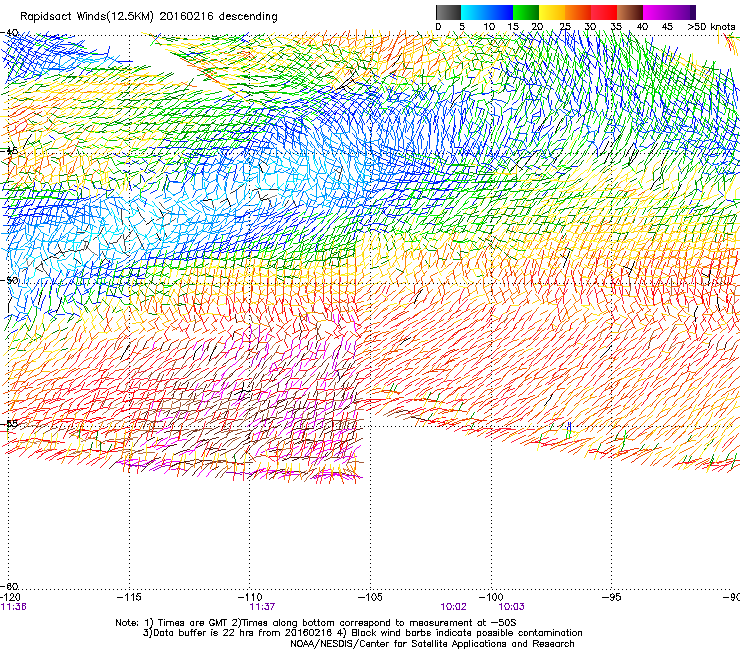740x650 pixels.
Task: Click the 11:36 purple time label
Action: (x=13, y=607)
